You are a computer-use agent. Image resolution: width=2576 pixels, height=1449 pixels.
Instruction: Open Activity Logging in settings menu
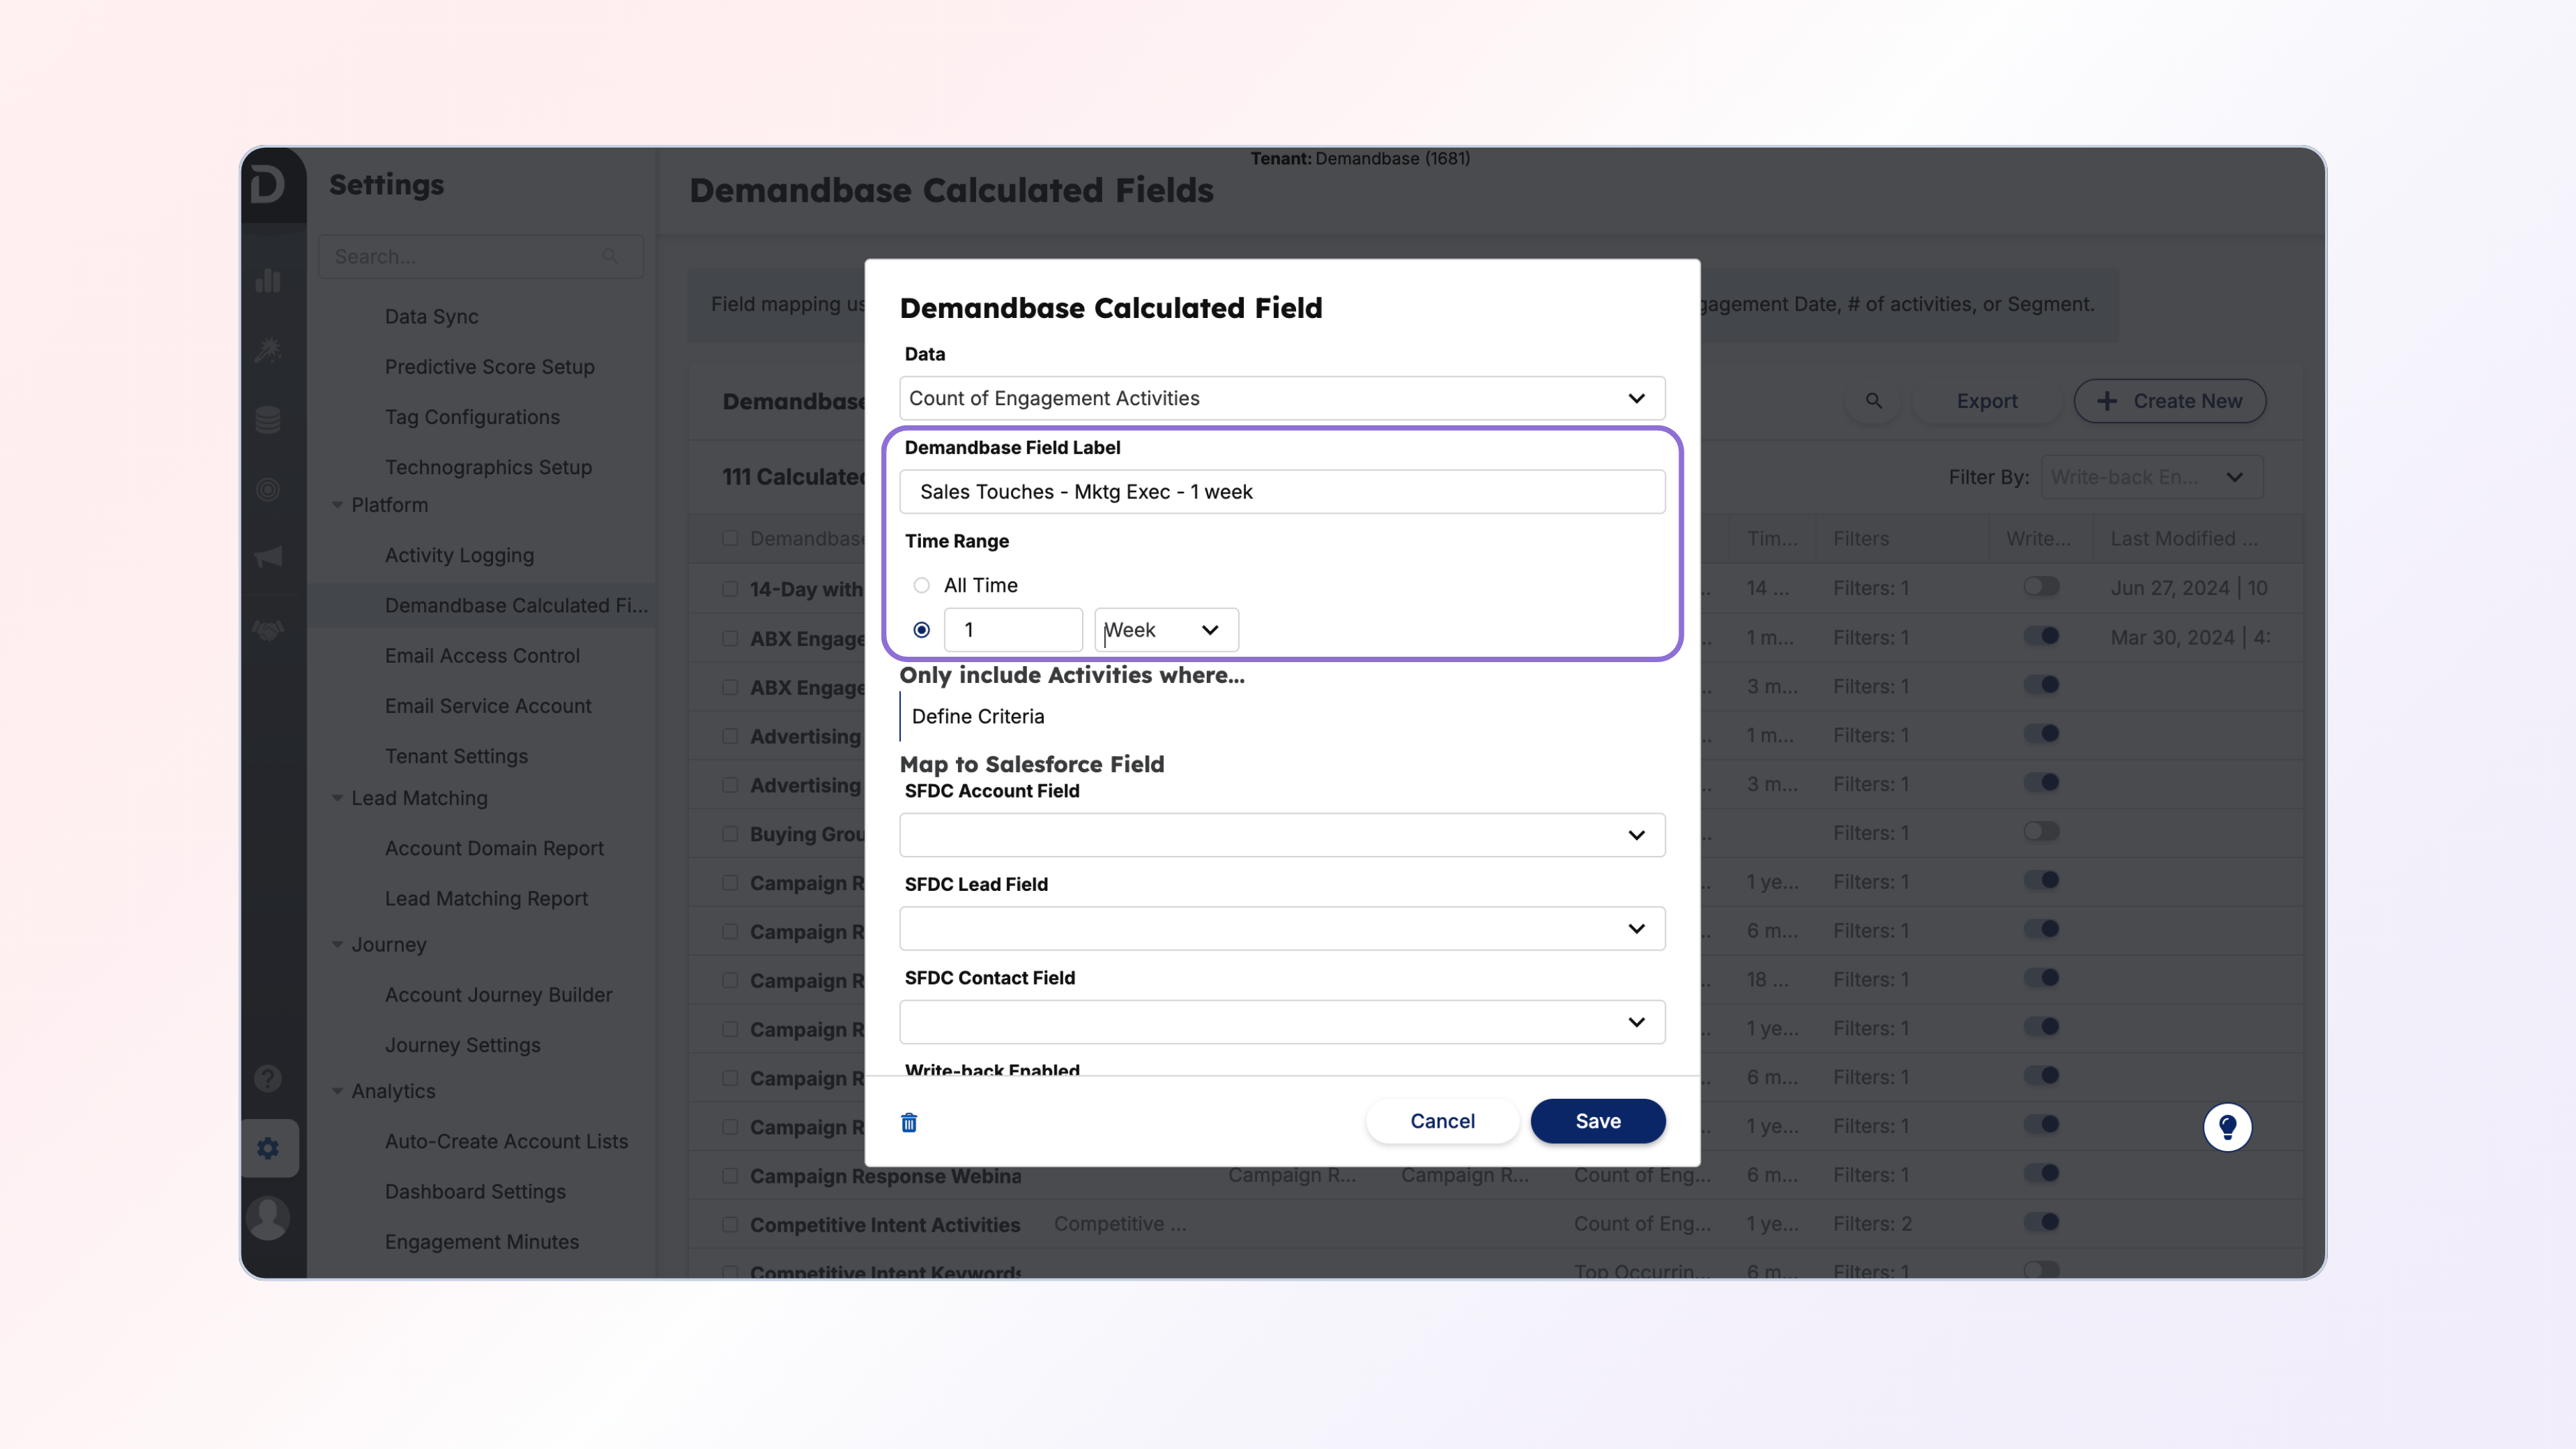tap(459, 555)
